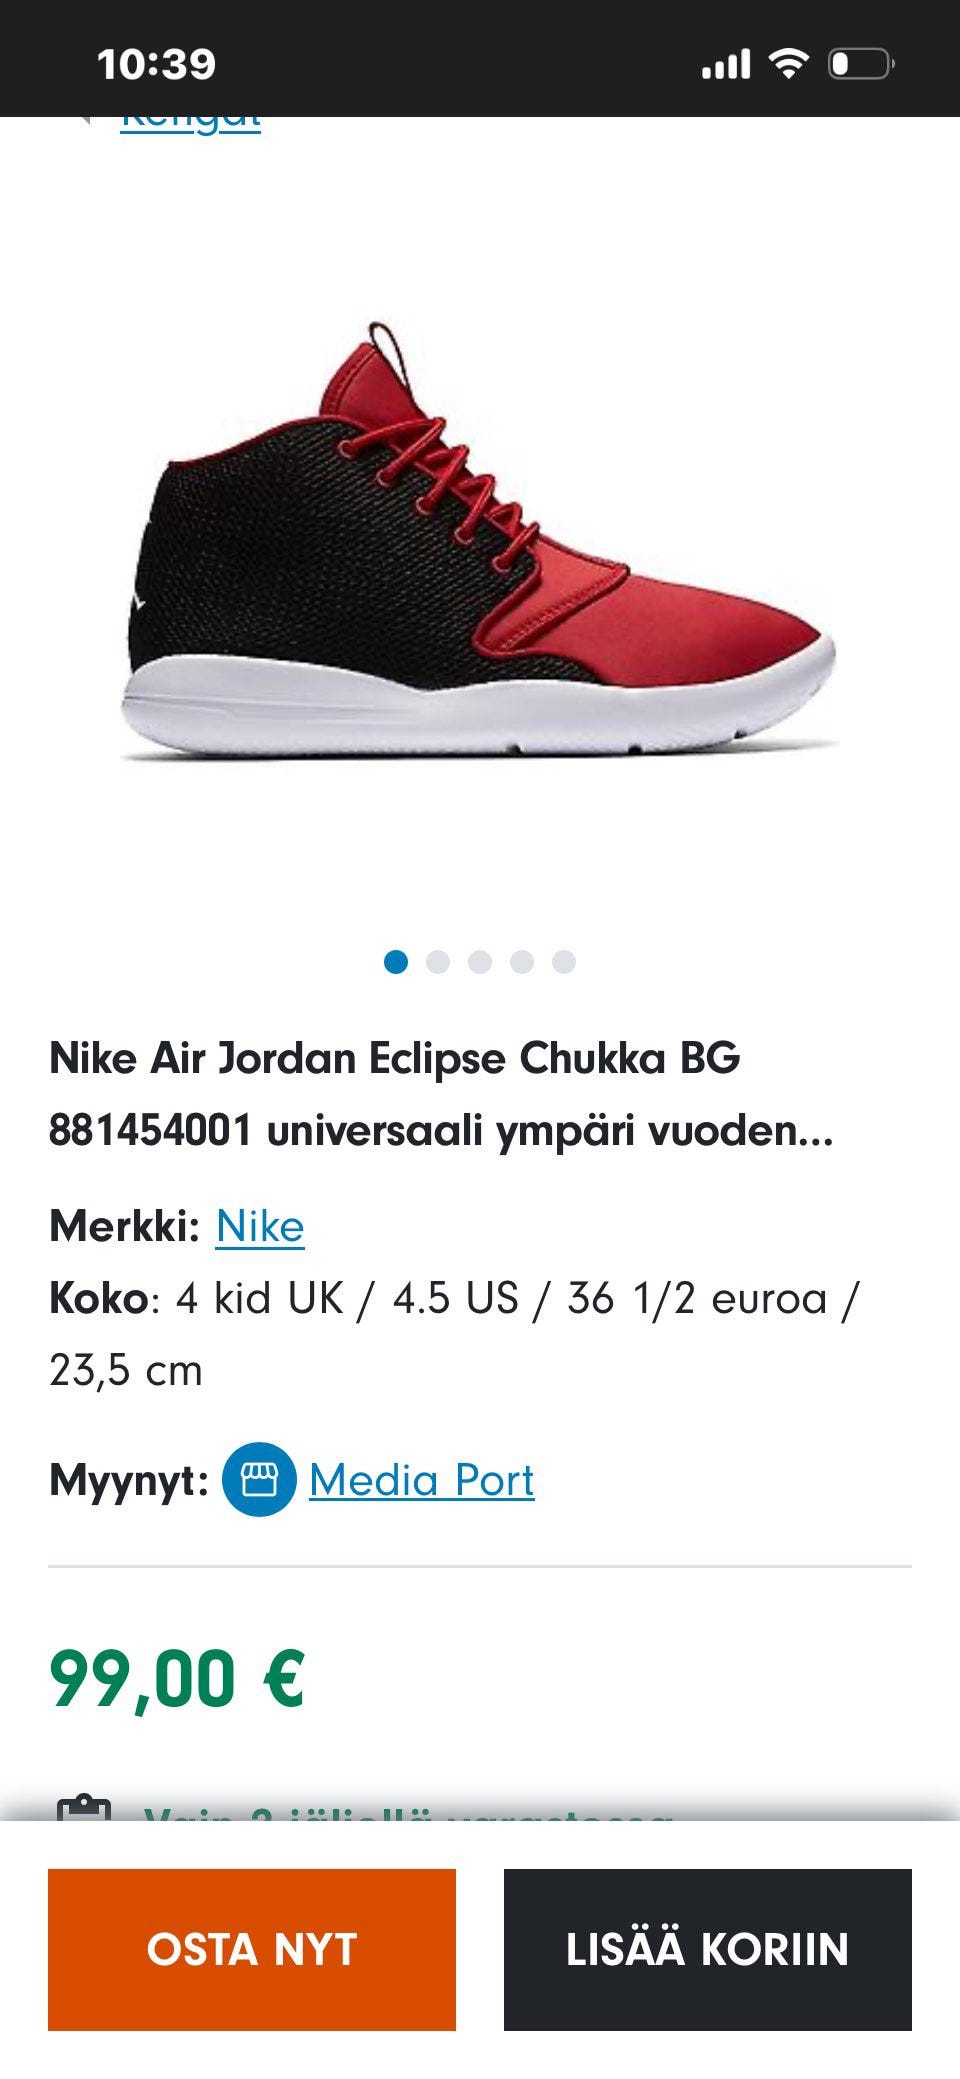This screenshot has height=2079, width=960.
Task: Tap the 99,00 € price
Action: coord(177,1679)
